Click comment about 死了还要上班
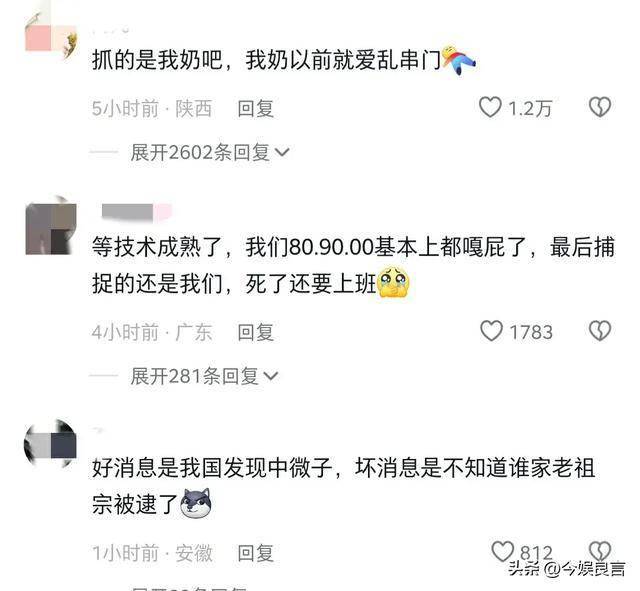Viewport: 640px width, 591px height. [x=353, y=265]
